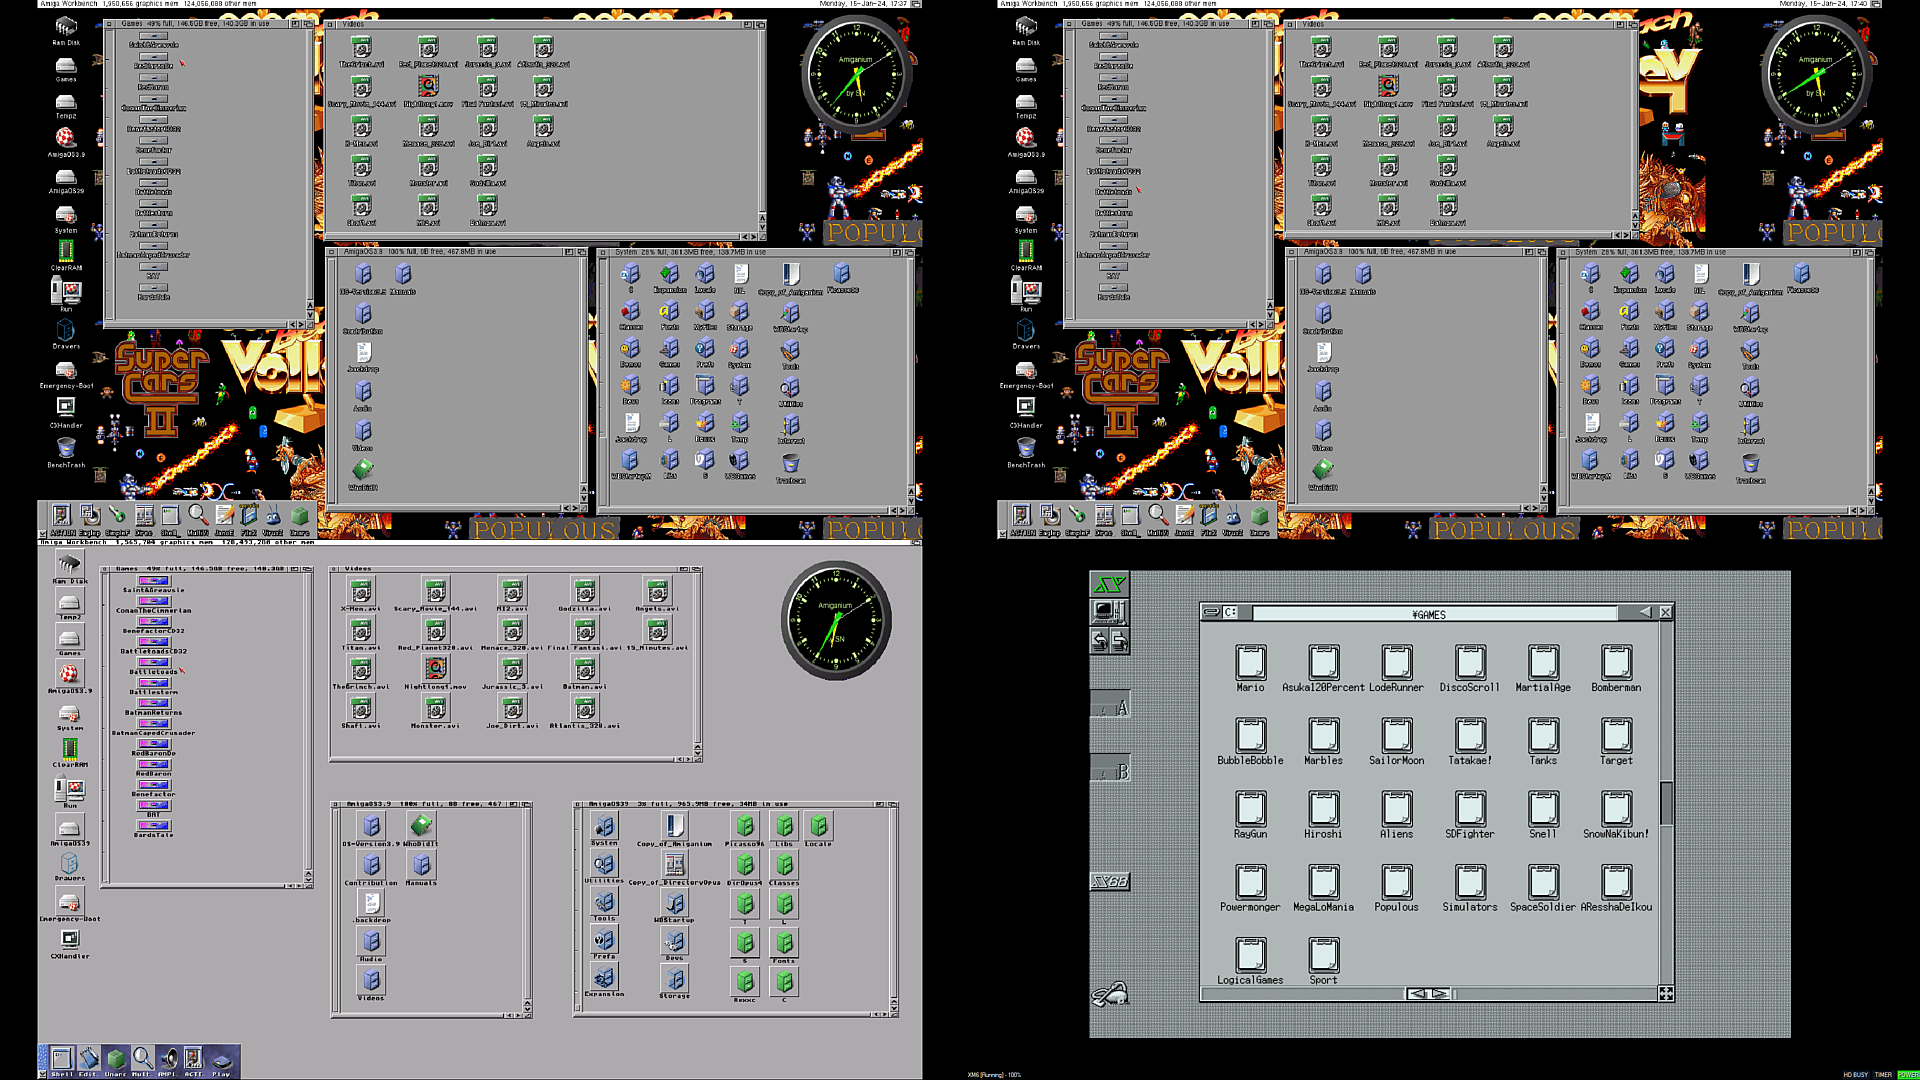Click the POWER indicator in status bar

point(1908,1075)
